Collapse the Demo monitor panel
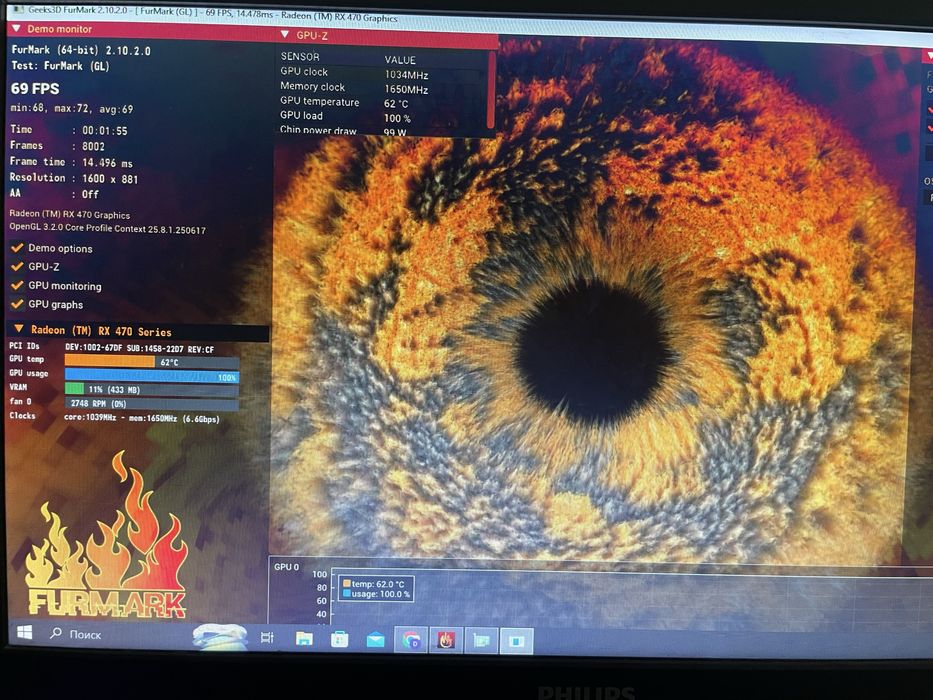Viewport: 933px width, 700px height. [16, 28]
